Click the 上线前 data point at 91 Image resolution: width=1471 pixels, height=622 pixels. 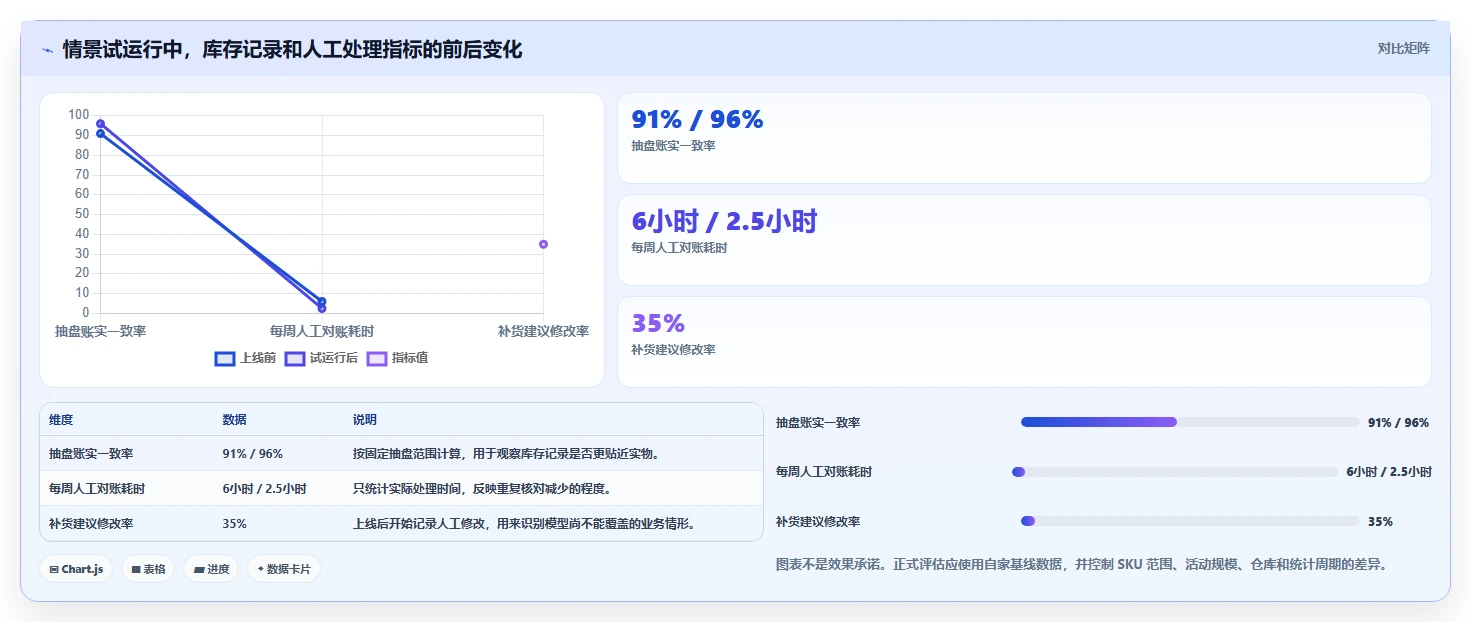[x=100, y=133]
